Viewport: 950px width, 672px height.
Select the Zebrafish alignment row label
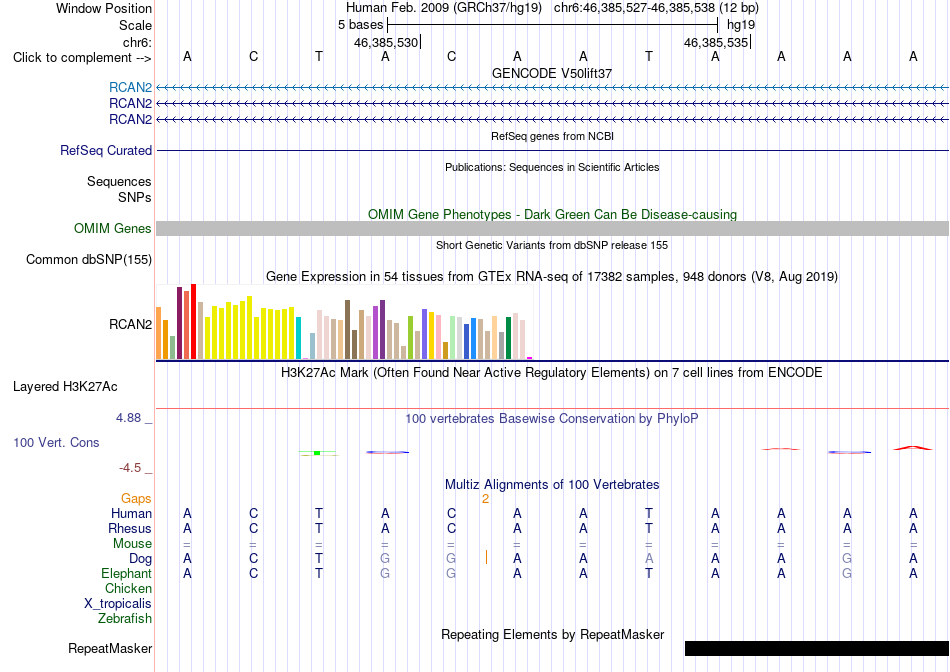[125, 619]
